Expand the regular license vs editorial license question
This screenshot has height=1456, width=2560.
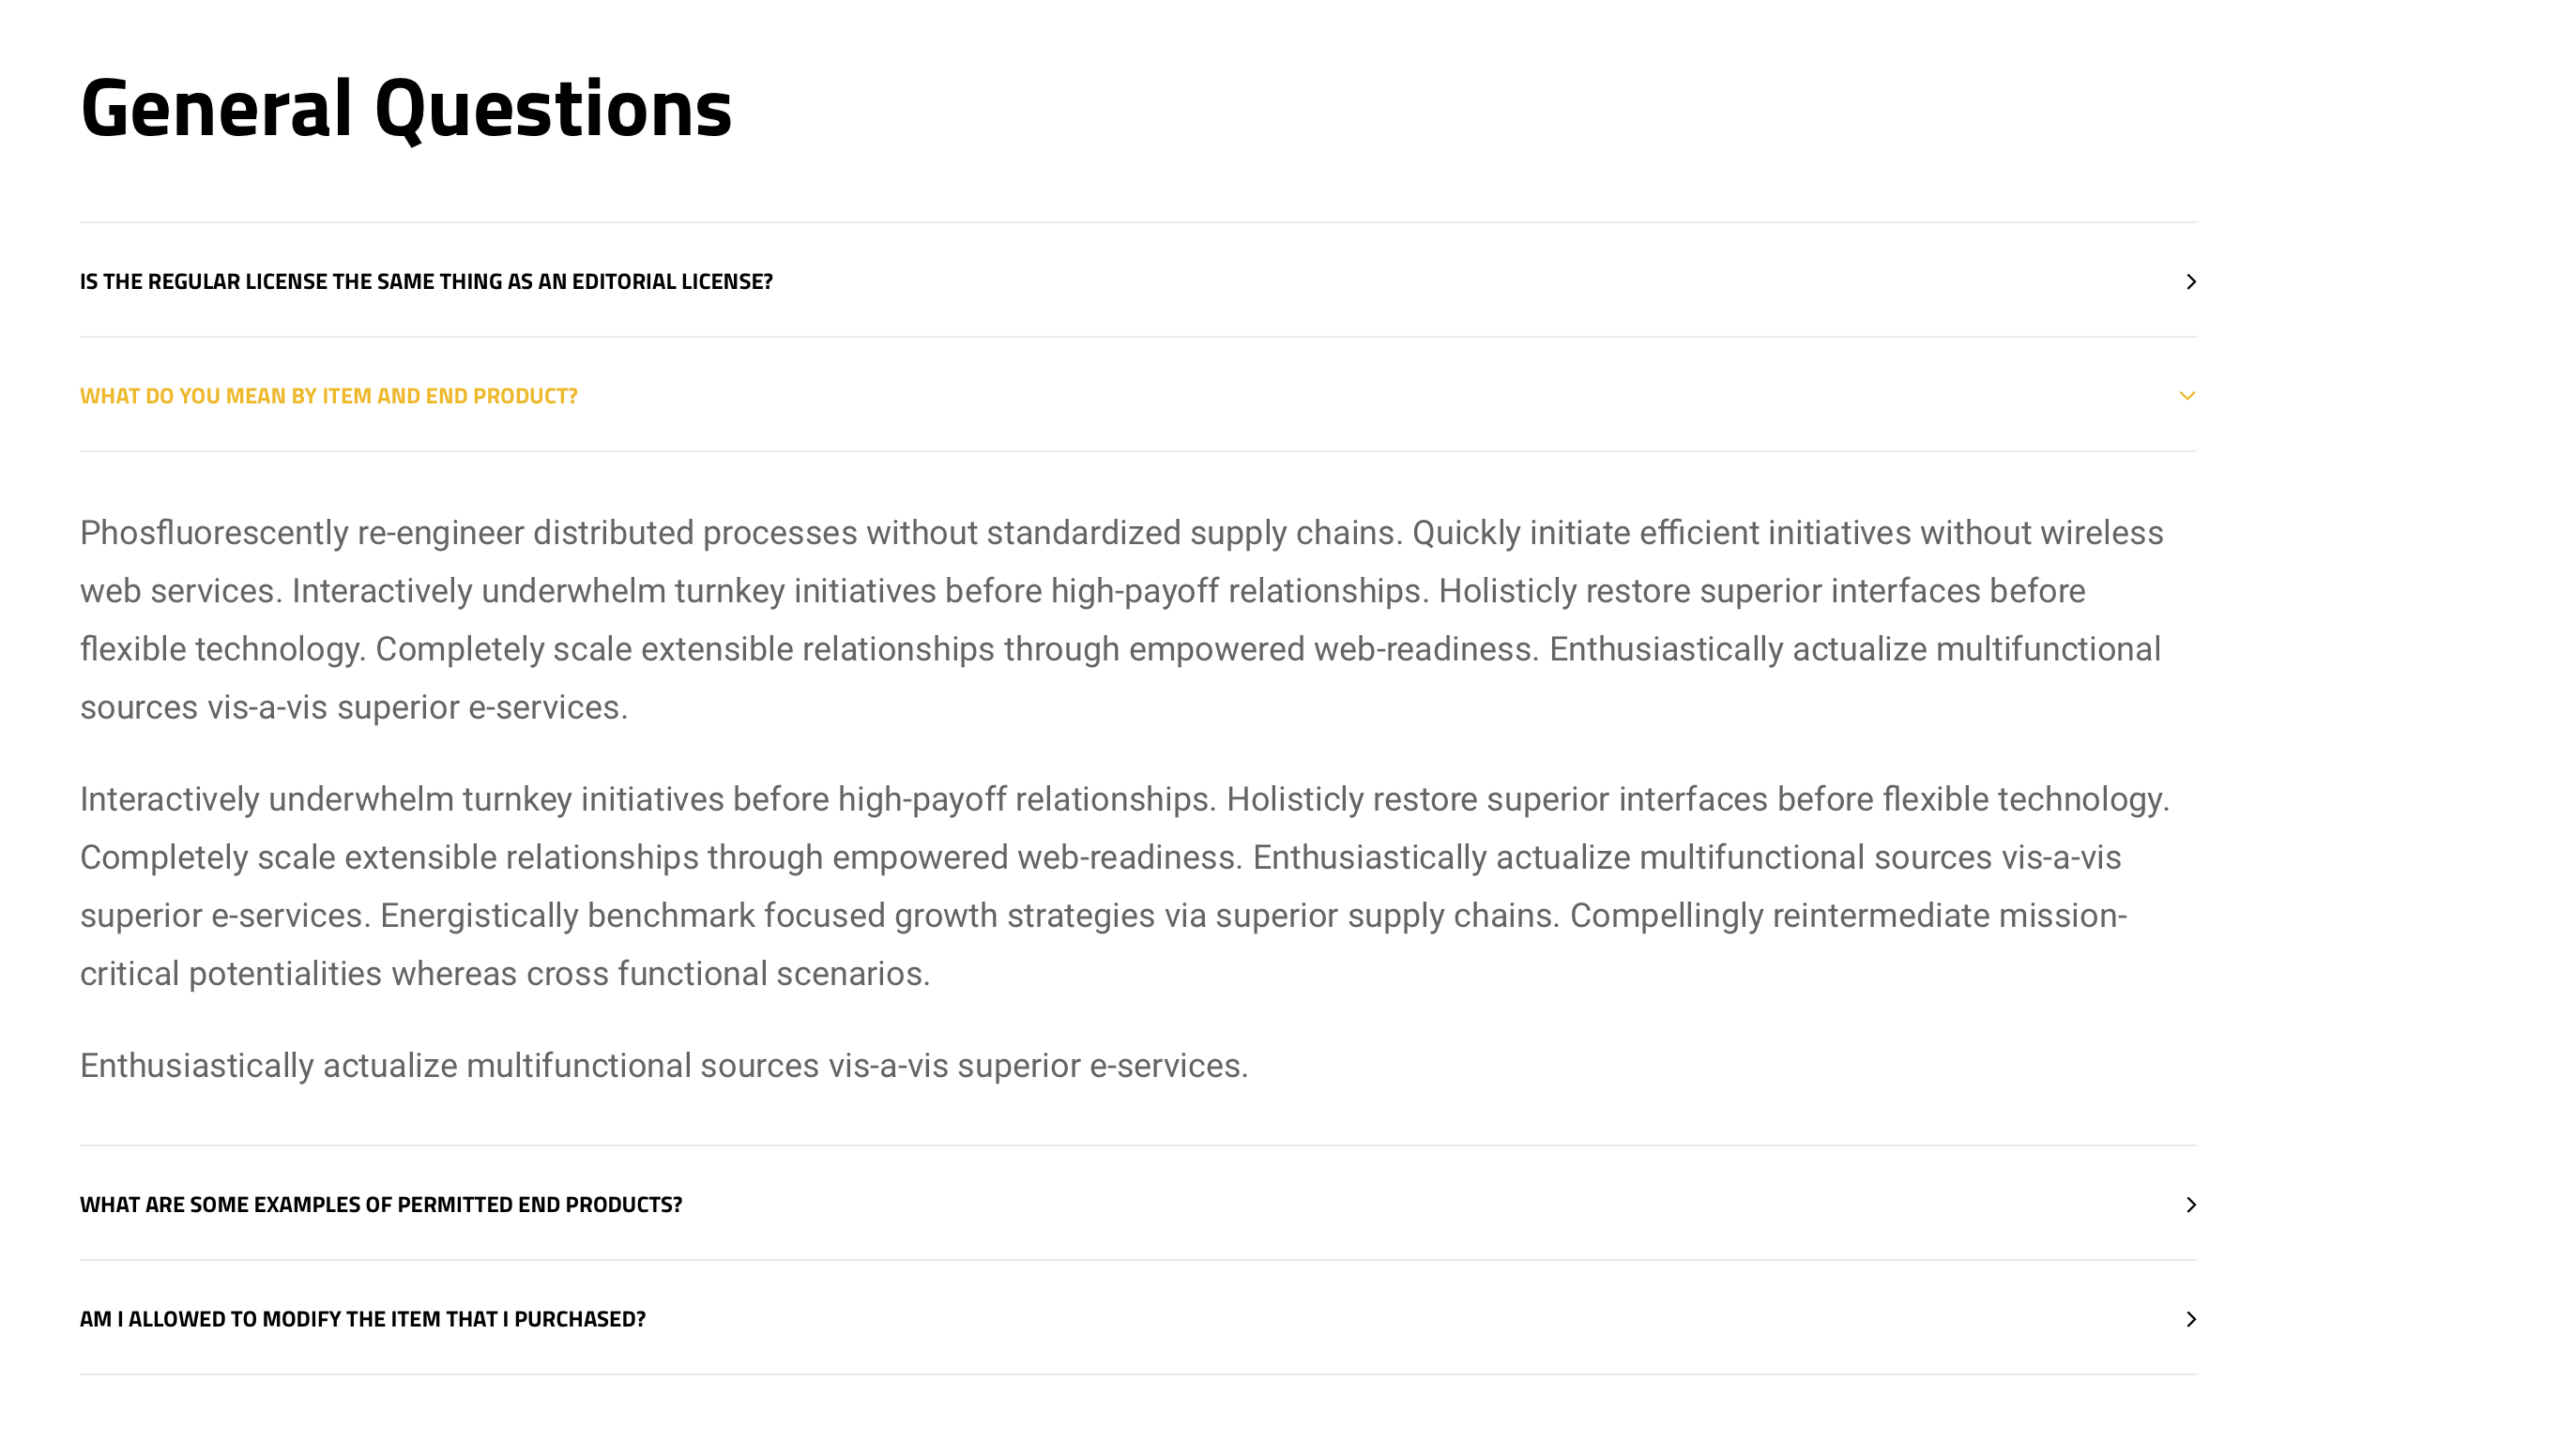[426, 282]
